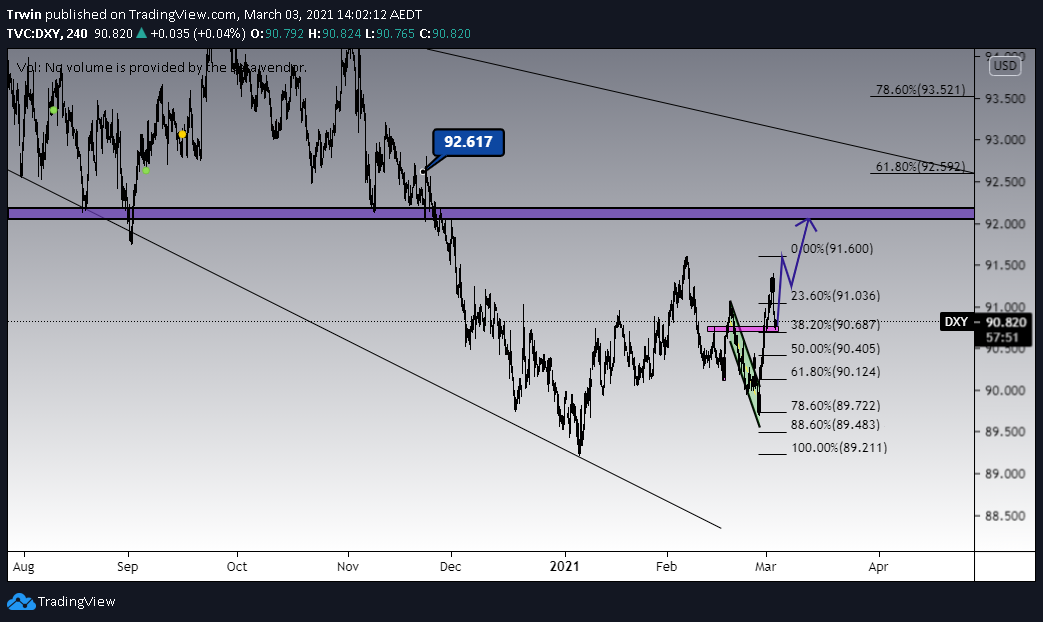Click the 78.60%(93.521) Fibonacci label
Viewport: 1043px width, 622px height.
click(920, 90)
